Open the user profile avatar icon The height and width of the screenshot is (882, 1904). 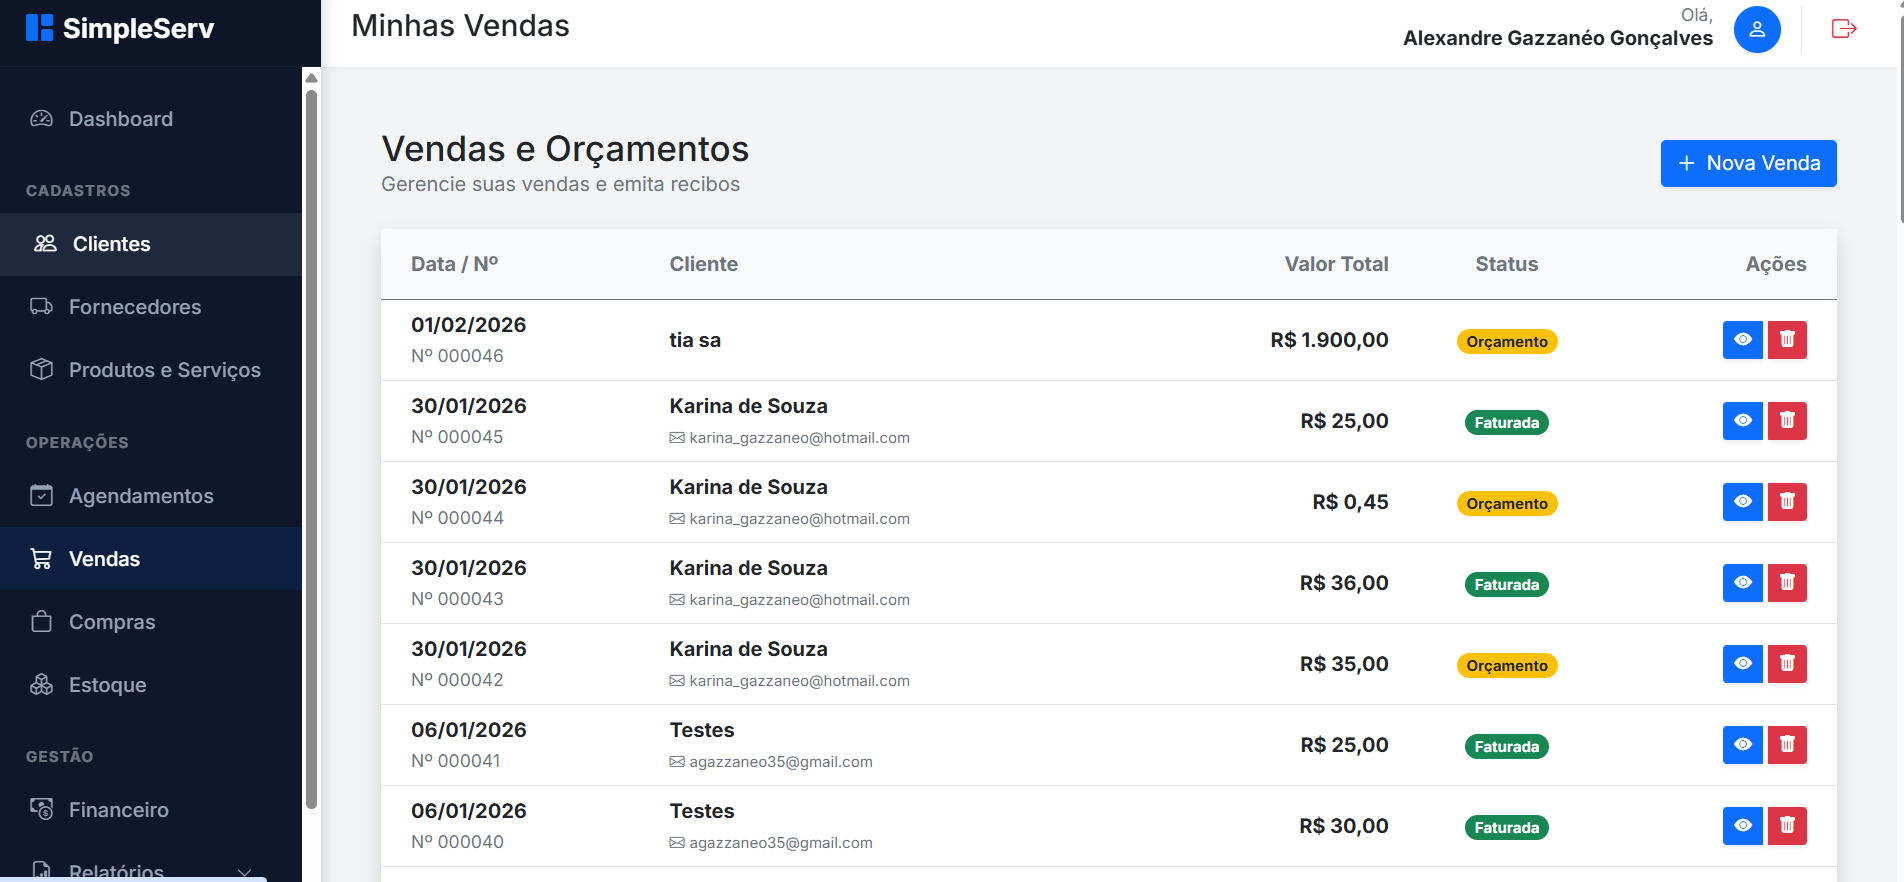[1756, 29]
